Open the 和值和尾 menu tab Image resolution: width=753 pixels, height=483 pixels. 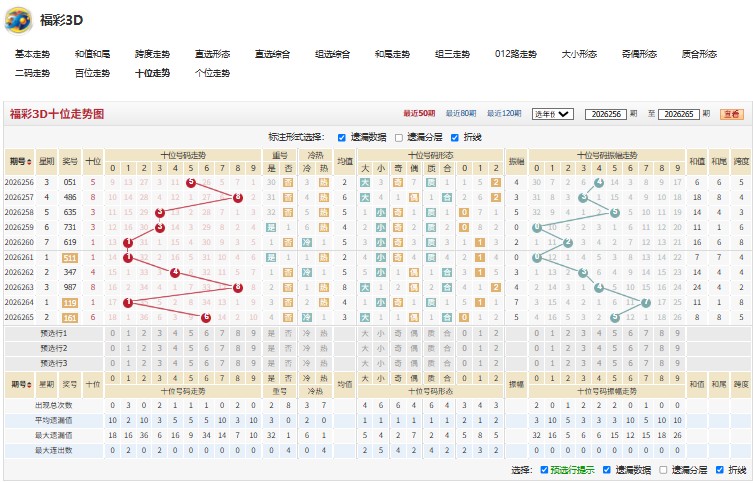click(92, 54)
